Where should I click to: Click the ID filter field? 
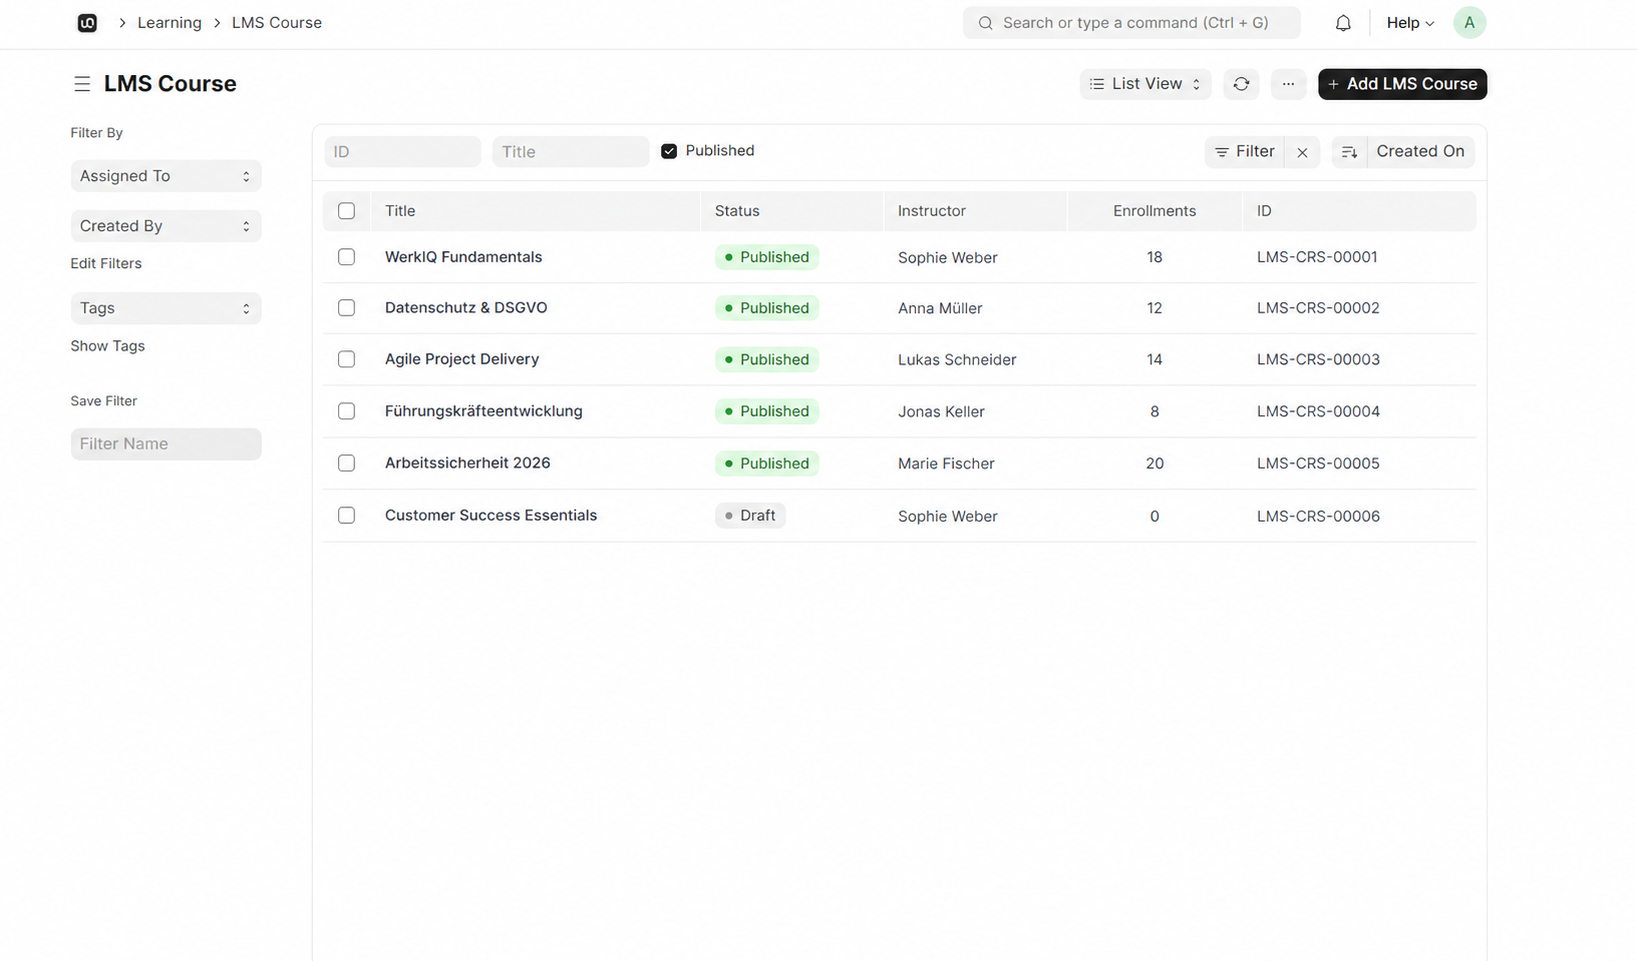pyautogui.click(x=402, y=152)
